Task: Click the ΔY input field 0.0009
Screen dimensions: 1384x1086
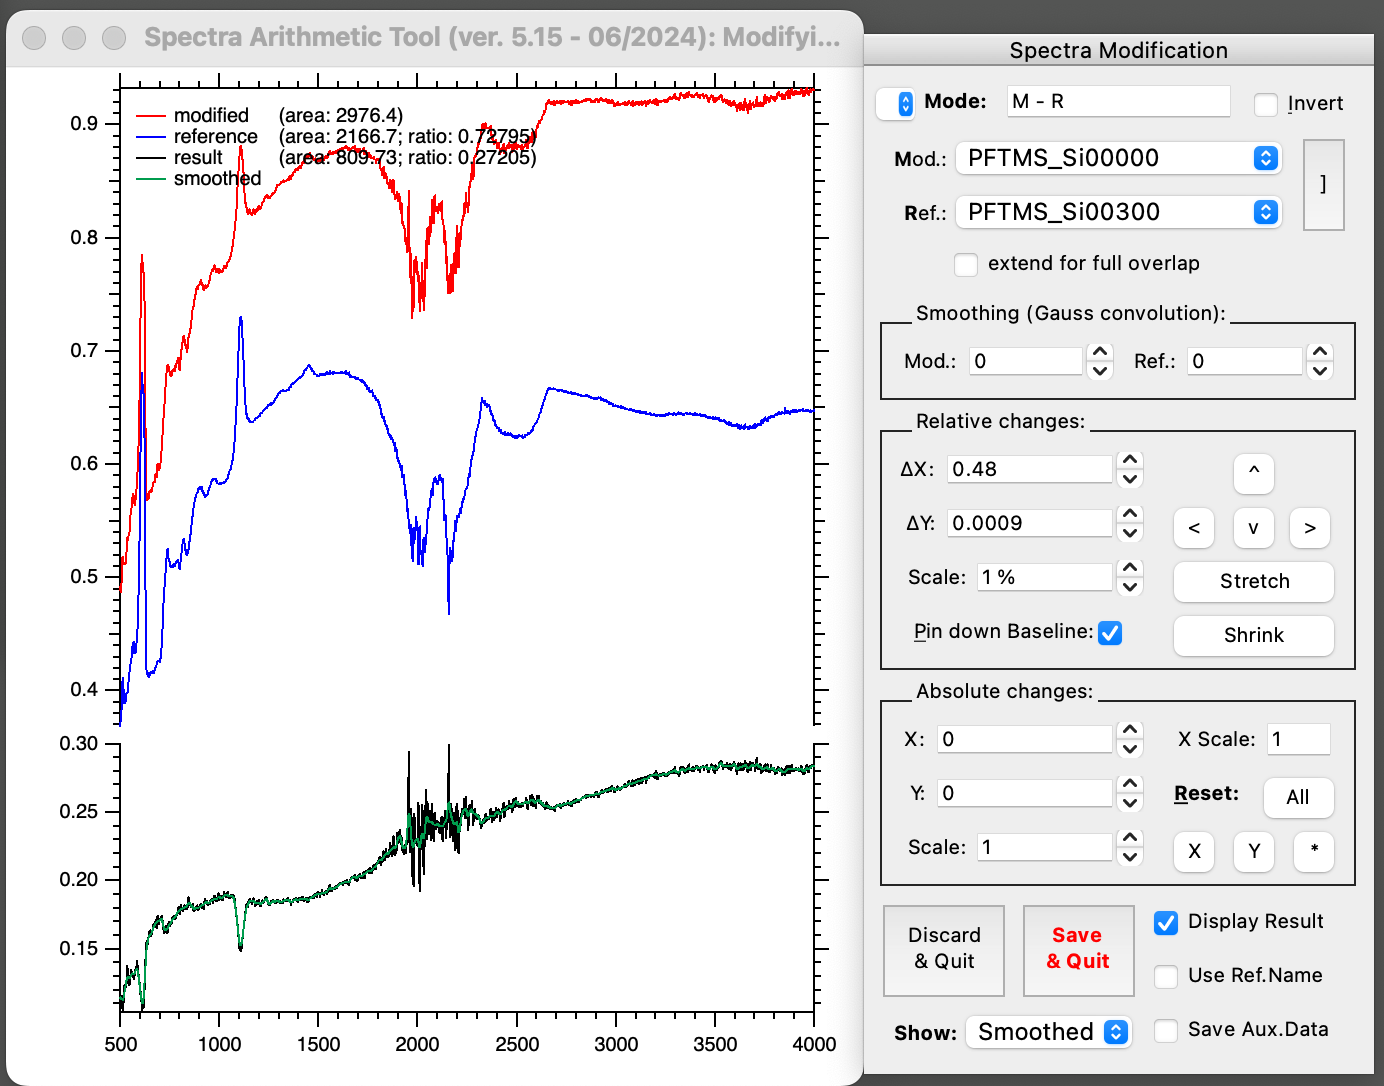Action: click(1030, 523)
